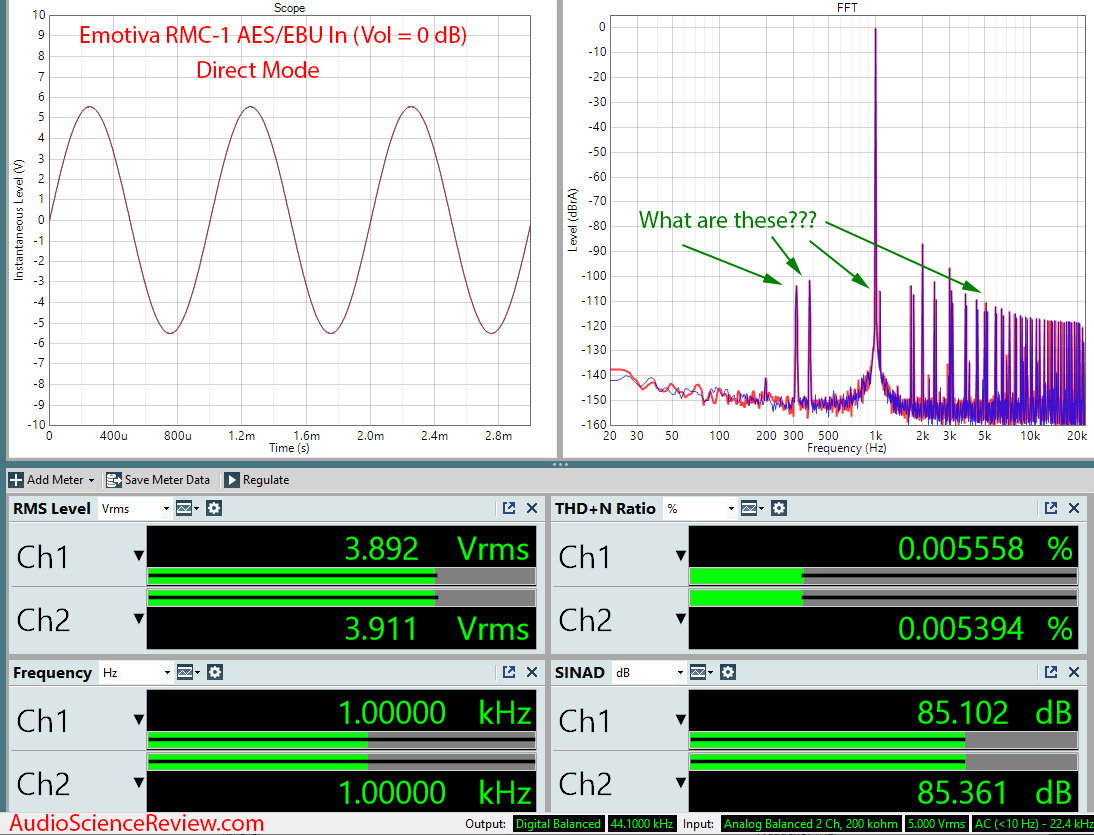The image size is (1094, 835).
Task: Expand RMS Level Ch2 channel arrow
Action: [x=138, y=619]
